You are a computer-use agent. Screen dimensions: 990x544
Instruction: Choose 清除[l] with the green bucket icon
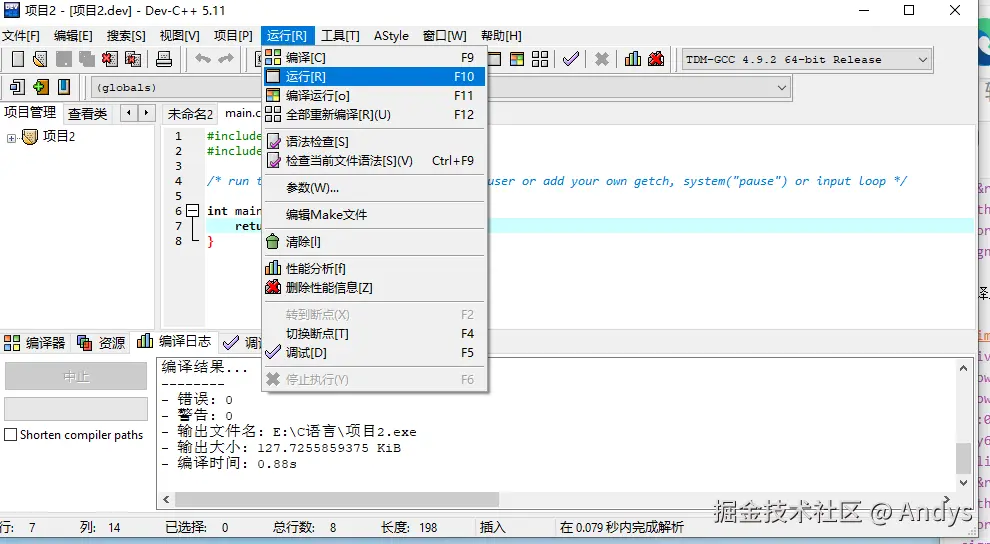click(375, 242)
